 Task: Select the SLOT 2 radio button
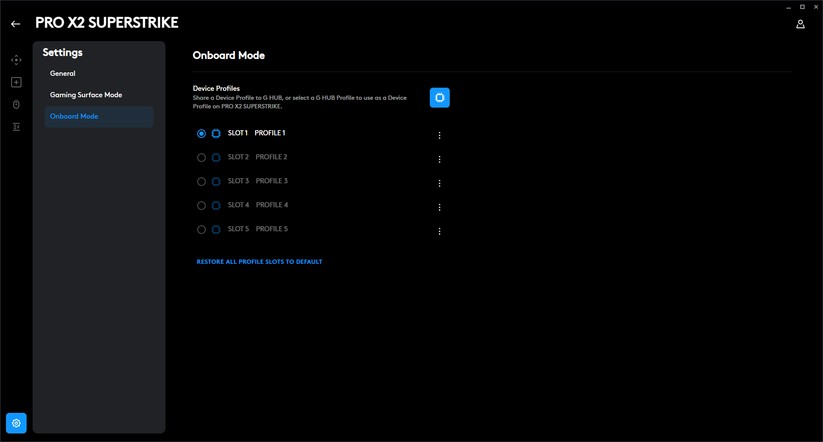(x=201, y=157)
